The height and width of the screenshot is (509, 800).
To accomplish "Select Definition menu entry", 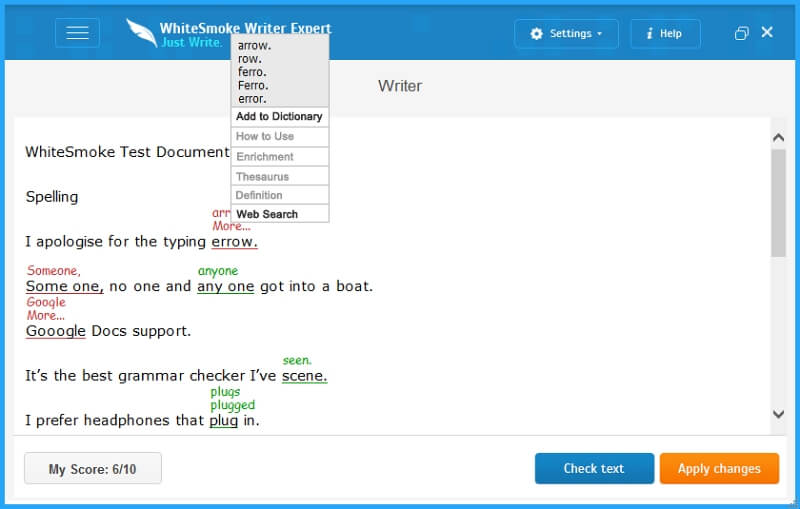I will click(x=280, y=195).
